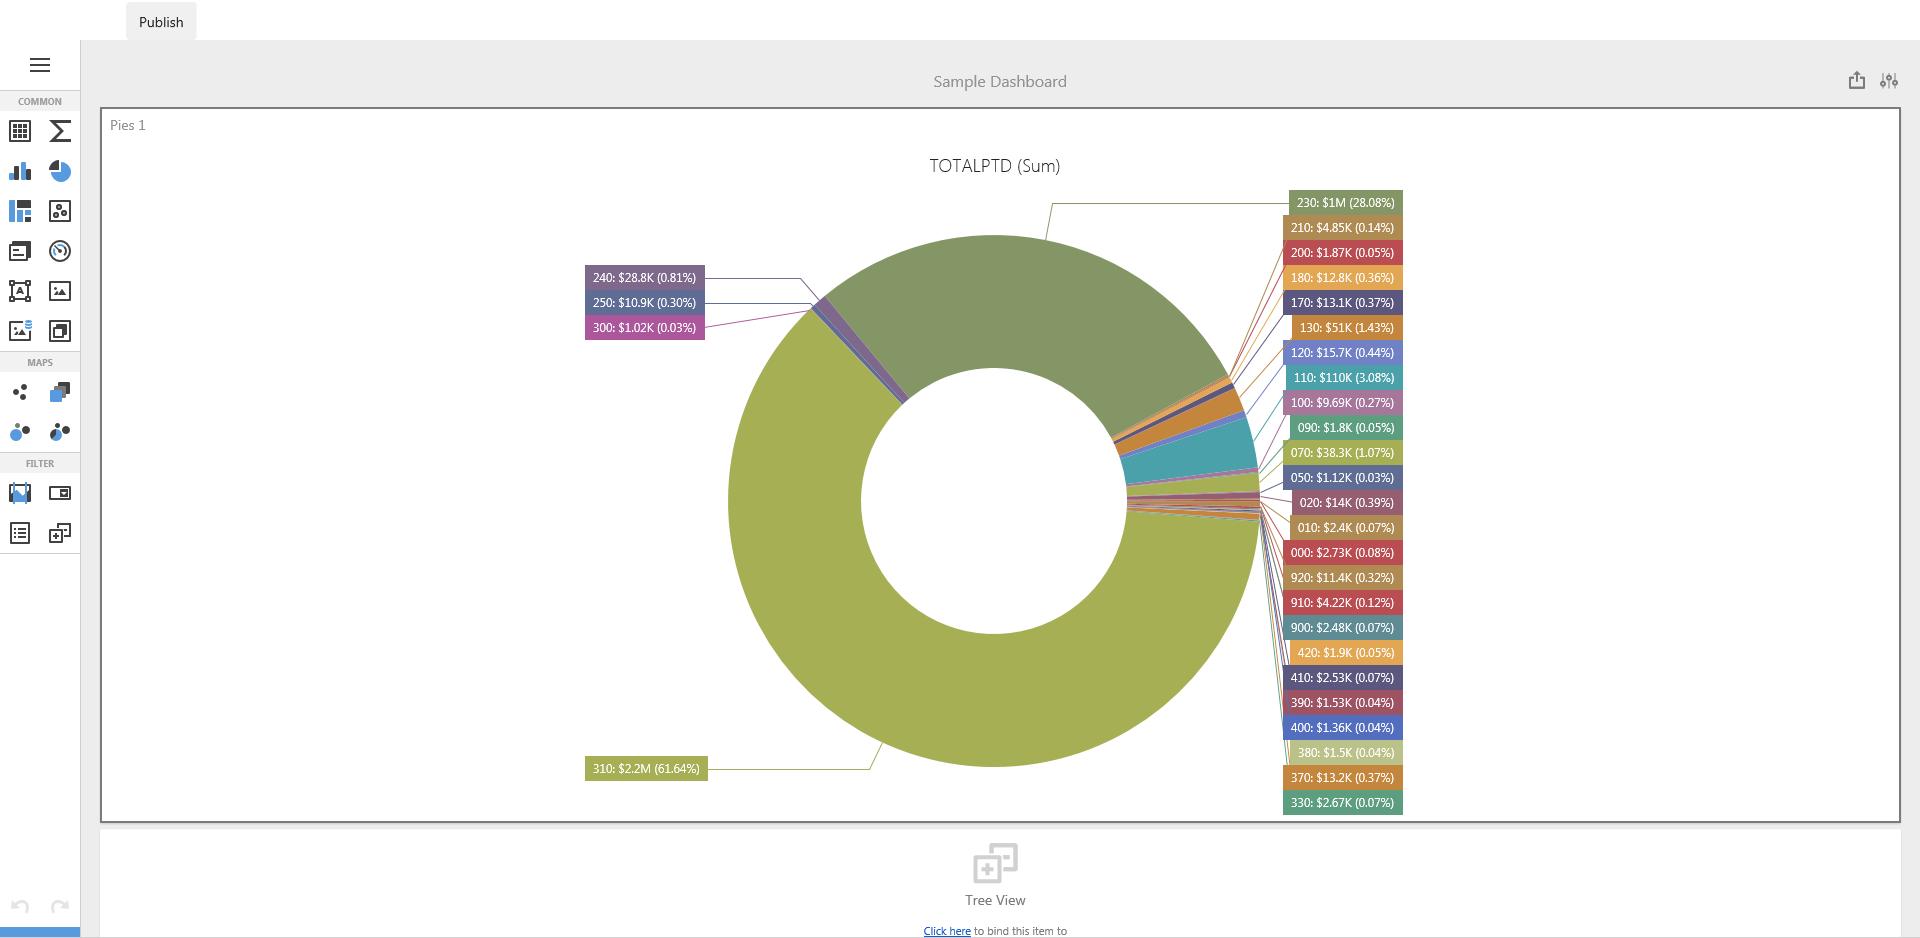Screen dimensions: 1920x938
Task: Insert a Text Box item from the toolbox
Action: click(x=20, y=291)
